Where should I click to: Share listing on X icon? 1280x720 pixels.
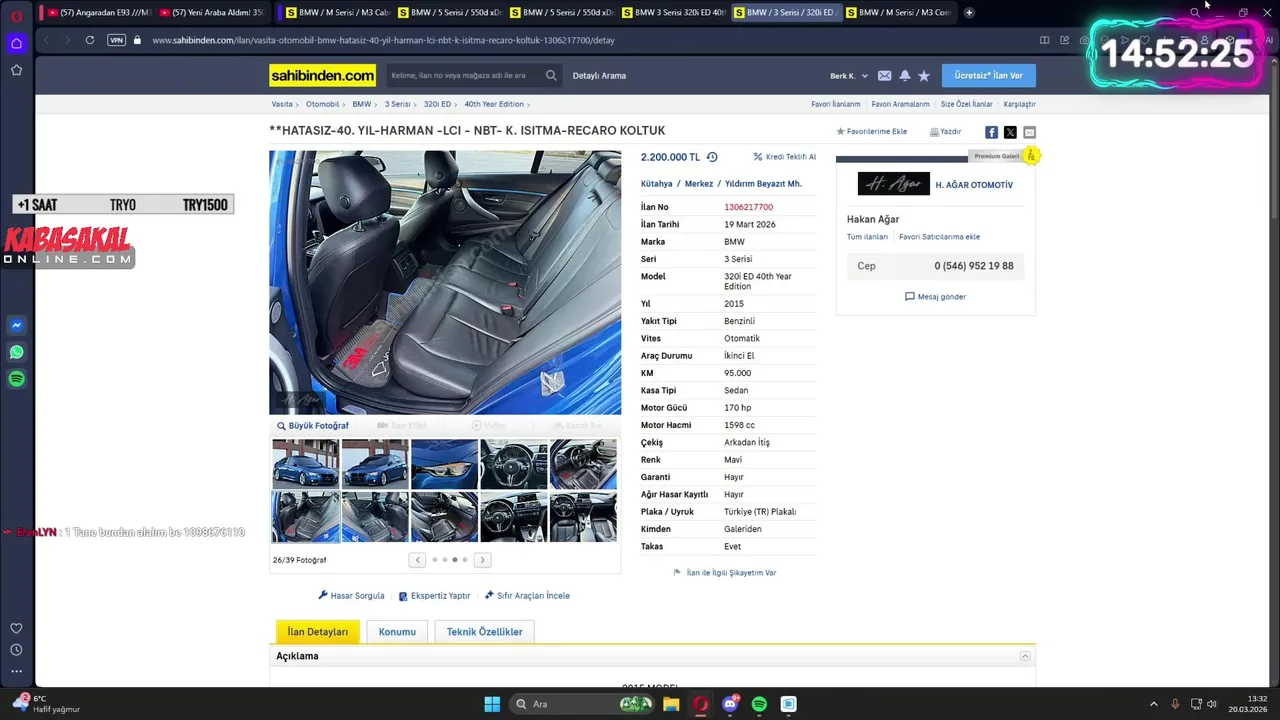1010,132
